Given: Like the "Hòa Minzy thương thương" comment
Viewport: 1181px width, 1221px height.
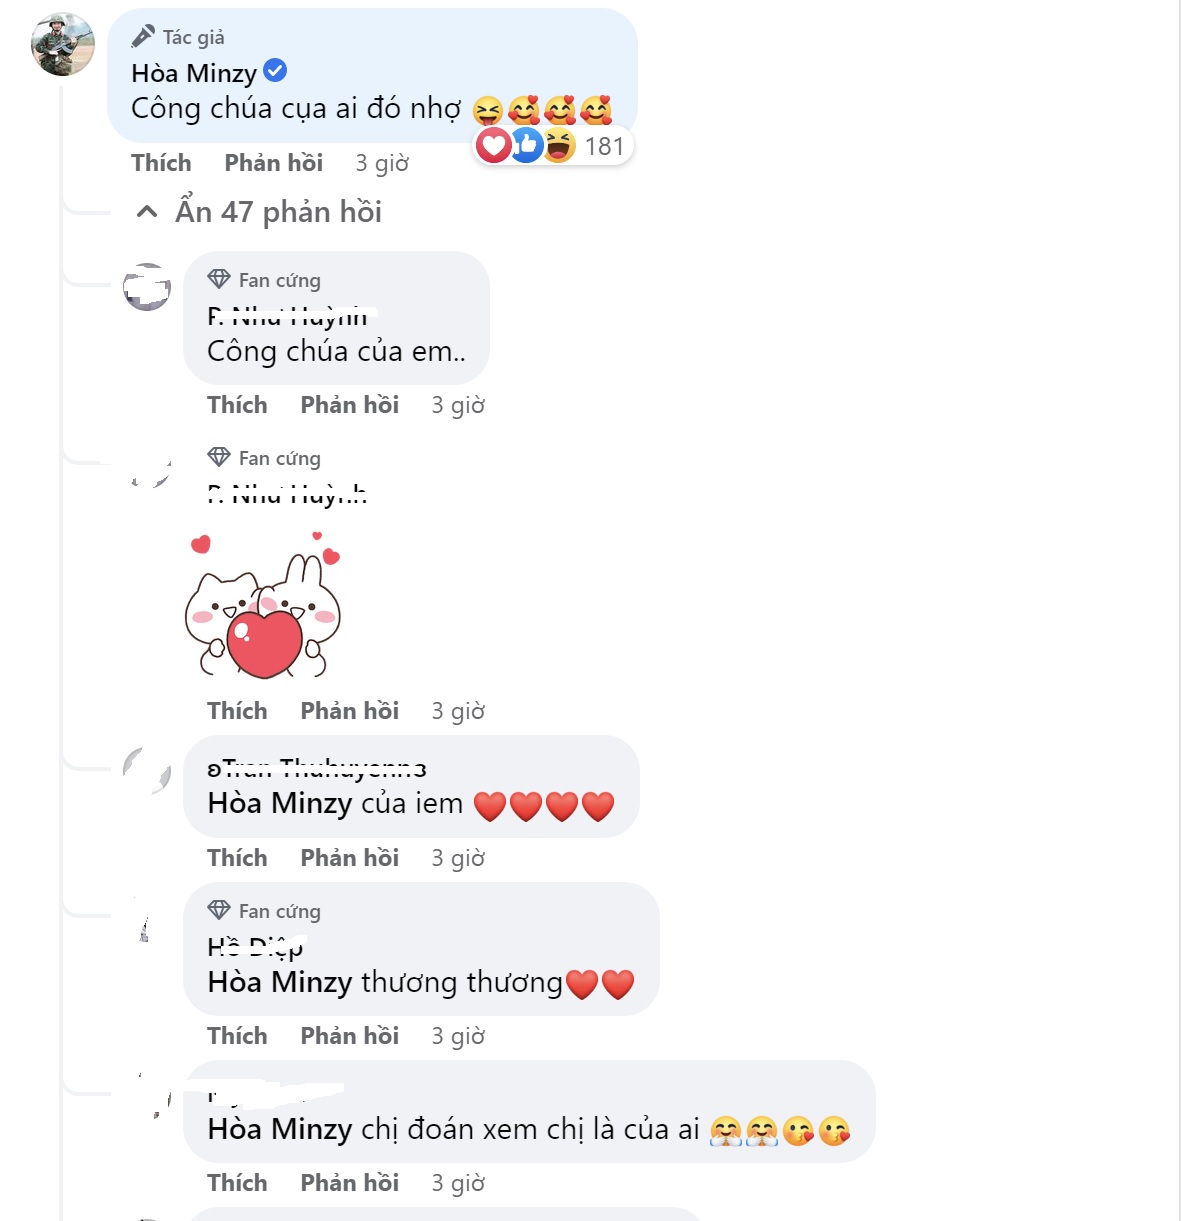Looking at the screenshot, I should [237, 1036].
